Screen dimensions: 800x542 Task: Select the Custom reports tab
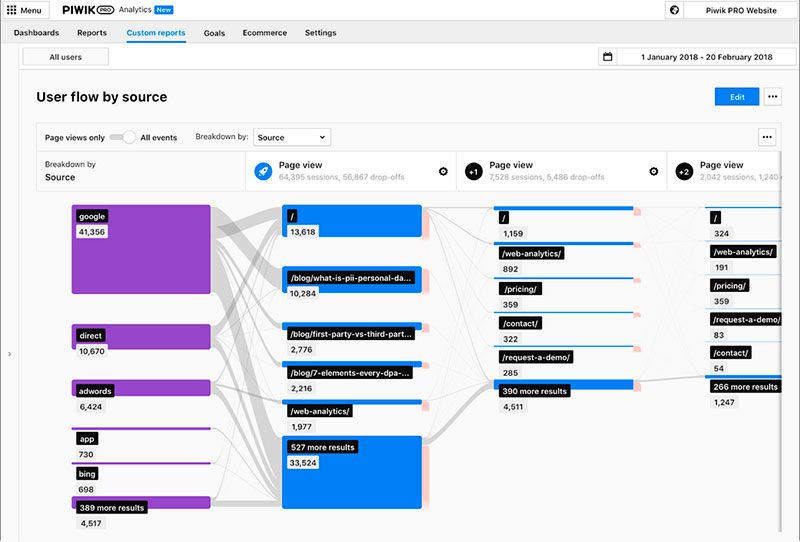pos(156,33)
